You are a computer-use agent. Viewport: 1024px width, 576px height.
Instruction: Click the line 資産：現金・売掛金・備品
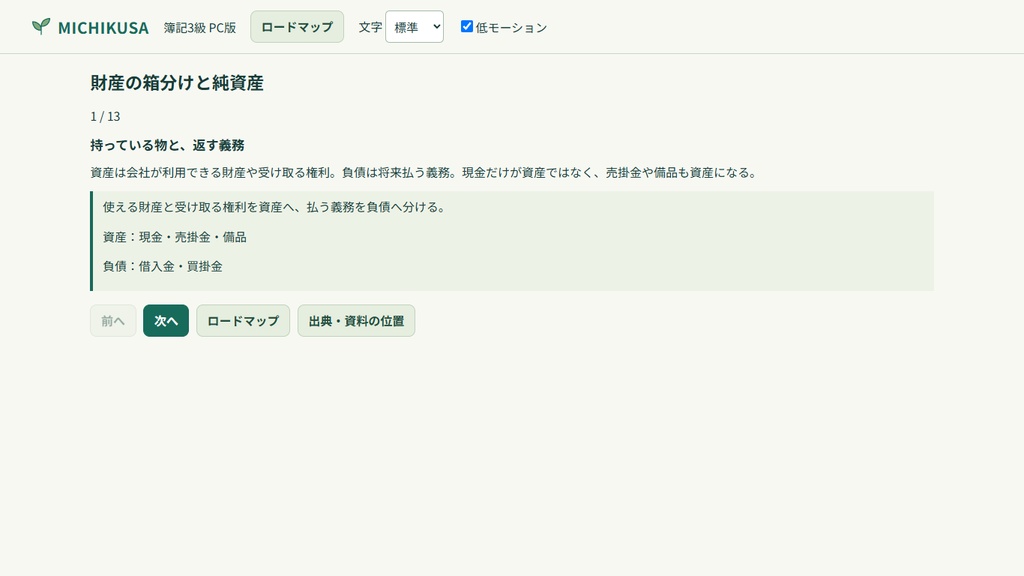point(174,237)
